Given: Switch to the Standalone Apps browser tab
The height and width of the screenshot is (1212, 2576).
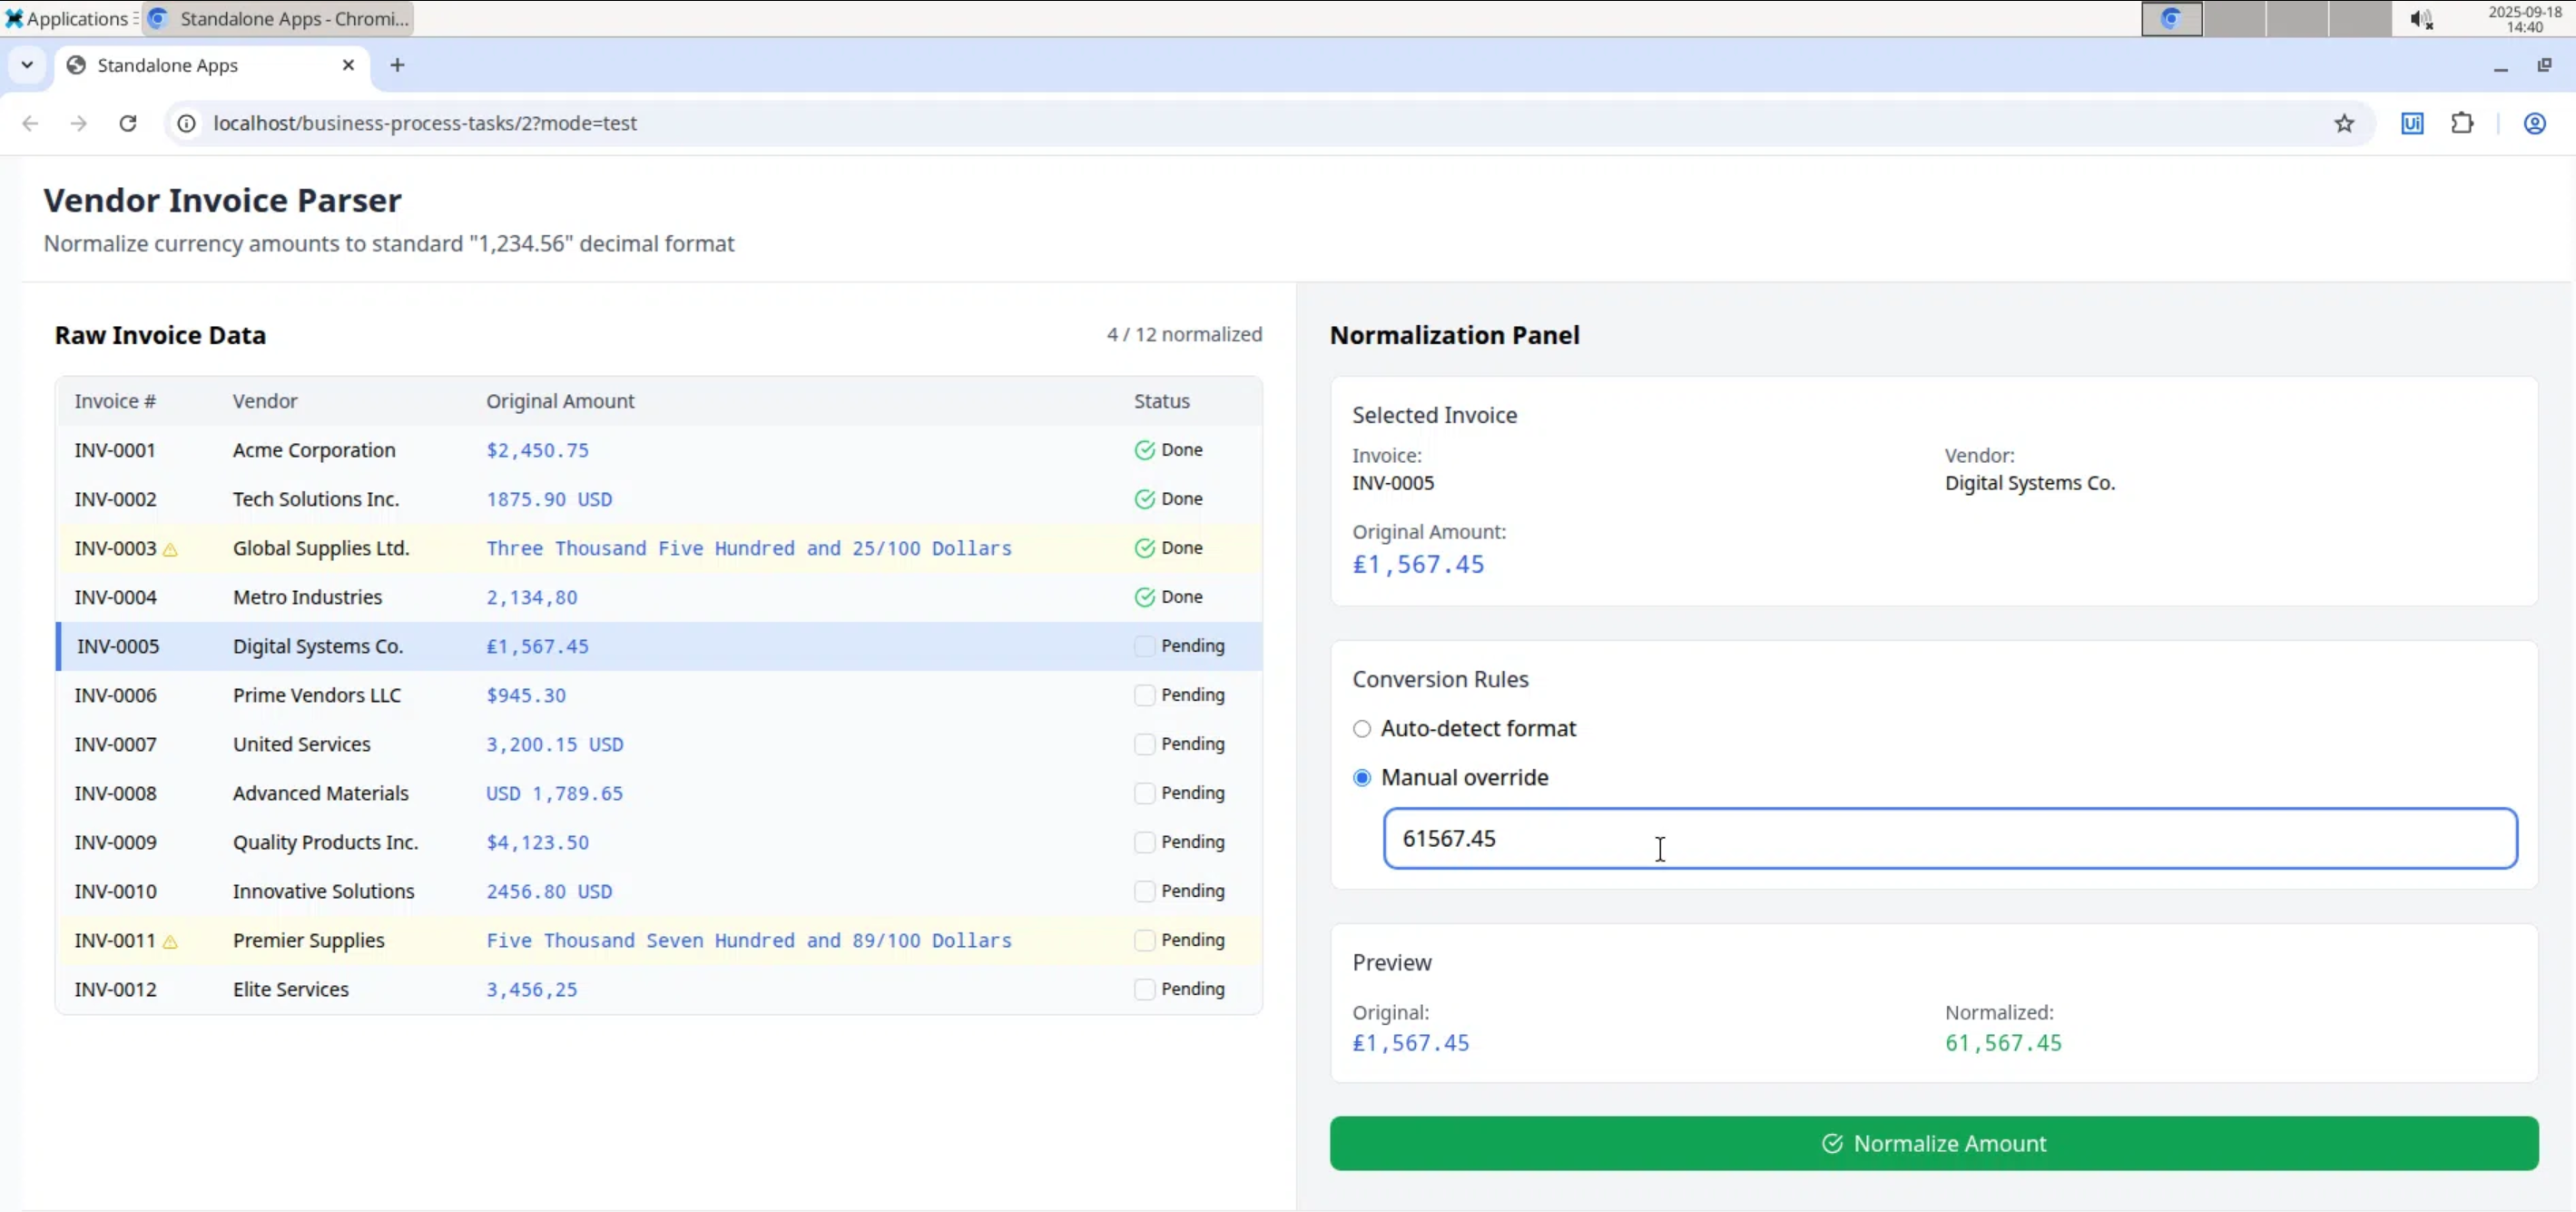Looking at the screenshot, I should 211,65.
